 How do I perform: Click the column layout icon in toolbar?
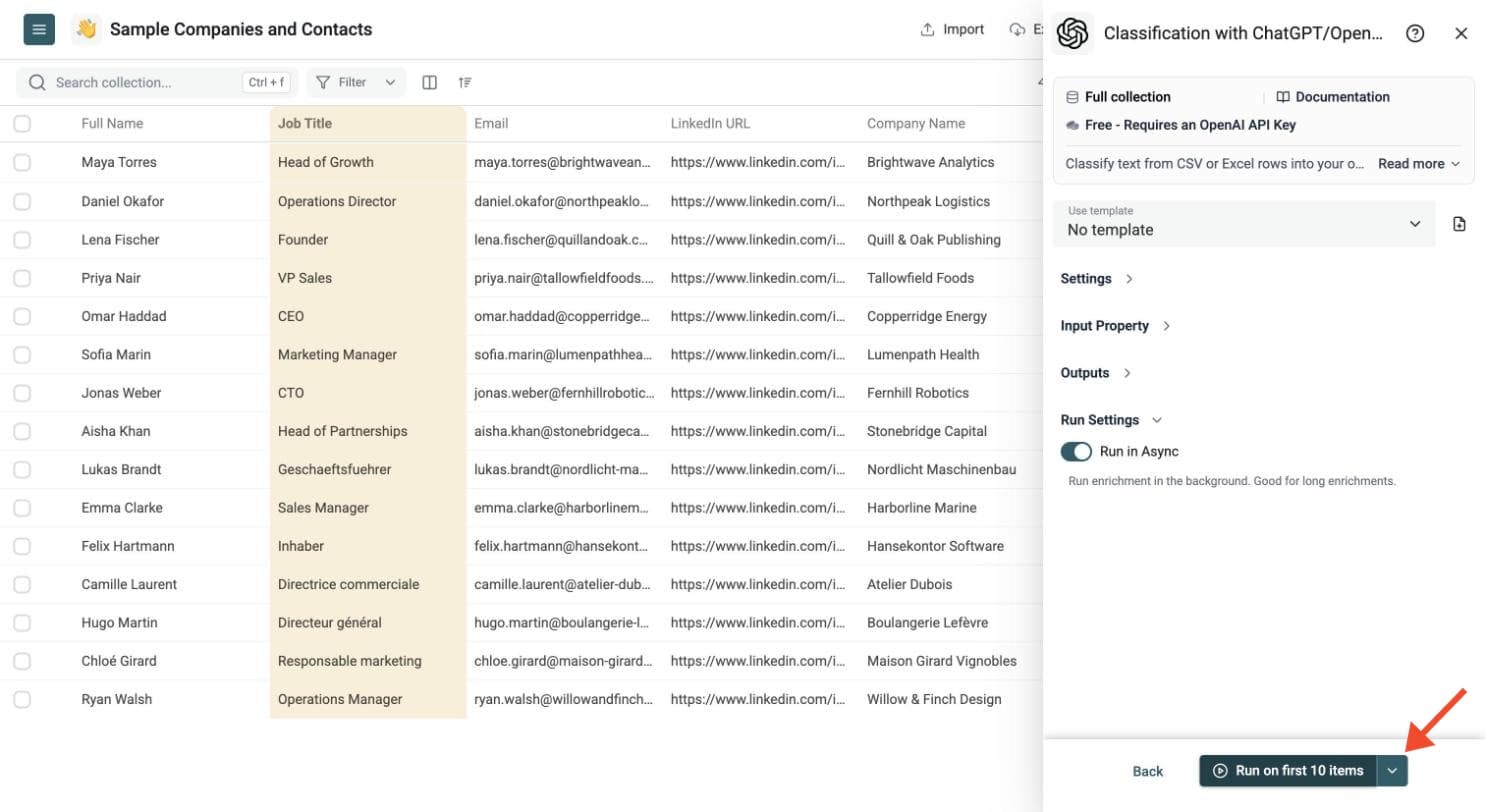click(430, 83)
